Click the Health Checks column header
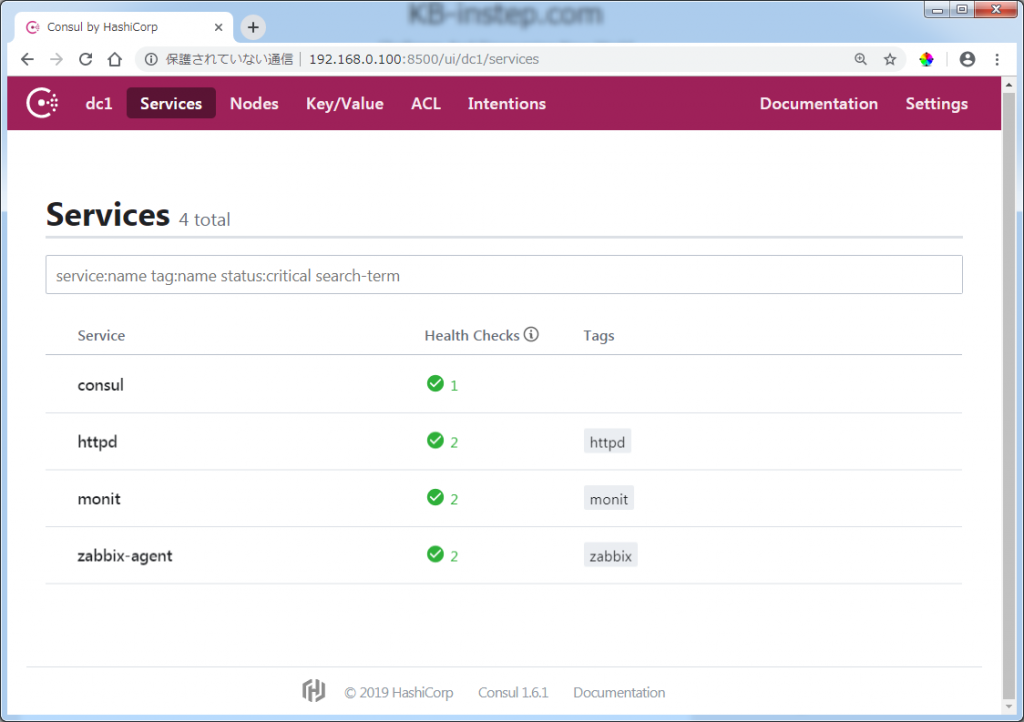Image resolution: width=1024 pixels, height=722 pixels. (x=472, y=336)
